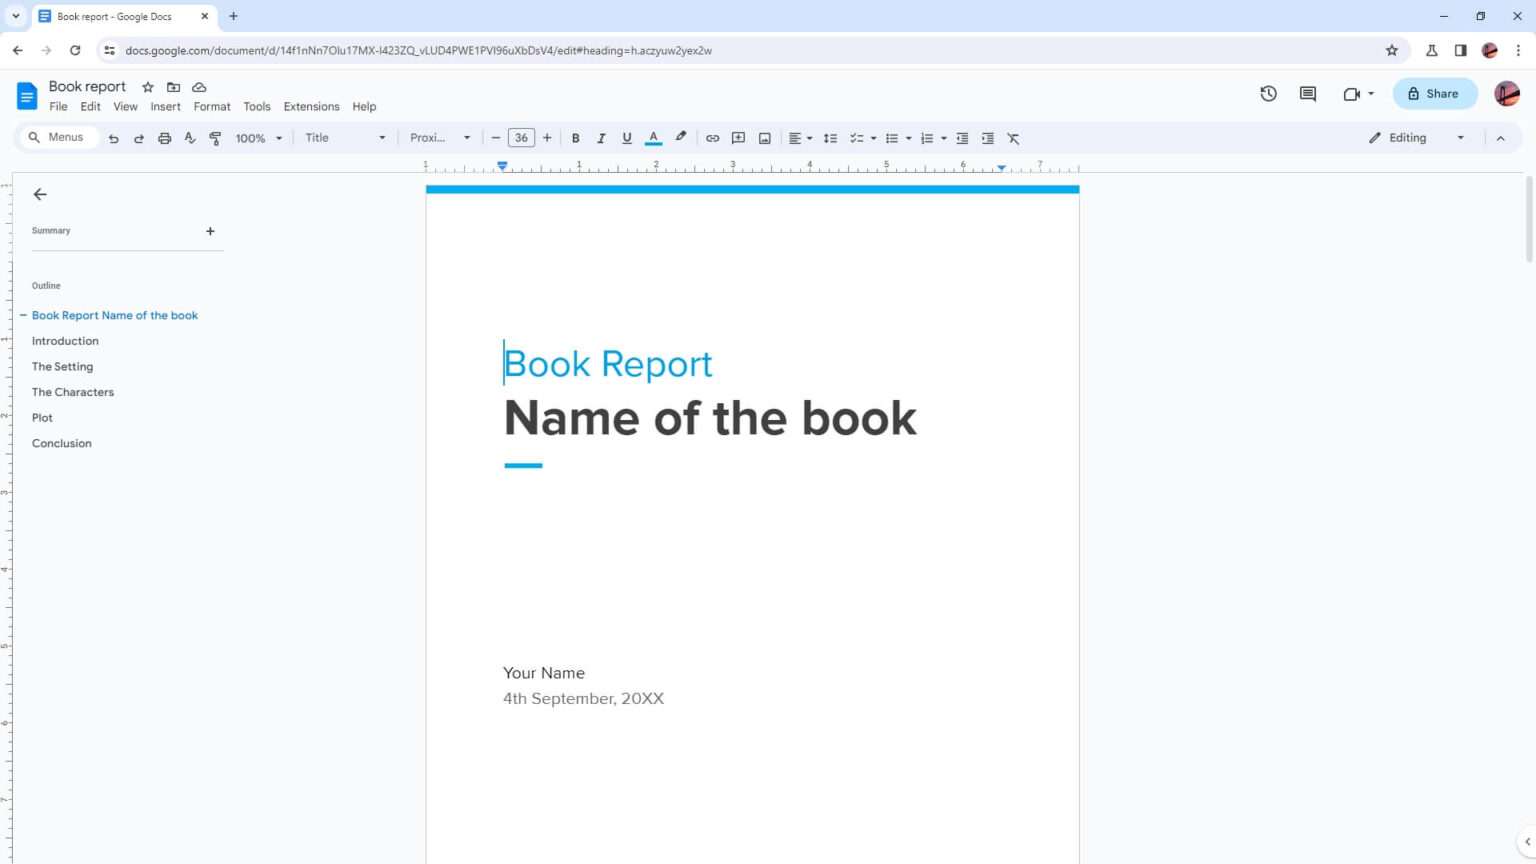Toggle underline formatting
1536x864 pixels.
click(626, 137)
